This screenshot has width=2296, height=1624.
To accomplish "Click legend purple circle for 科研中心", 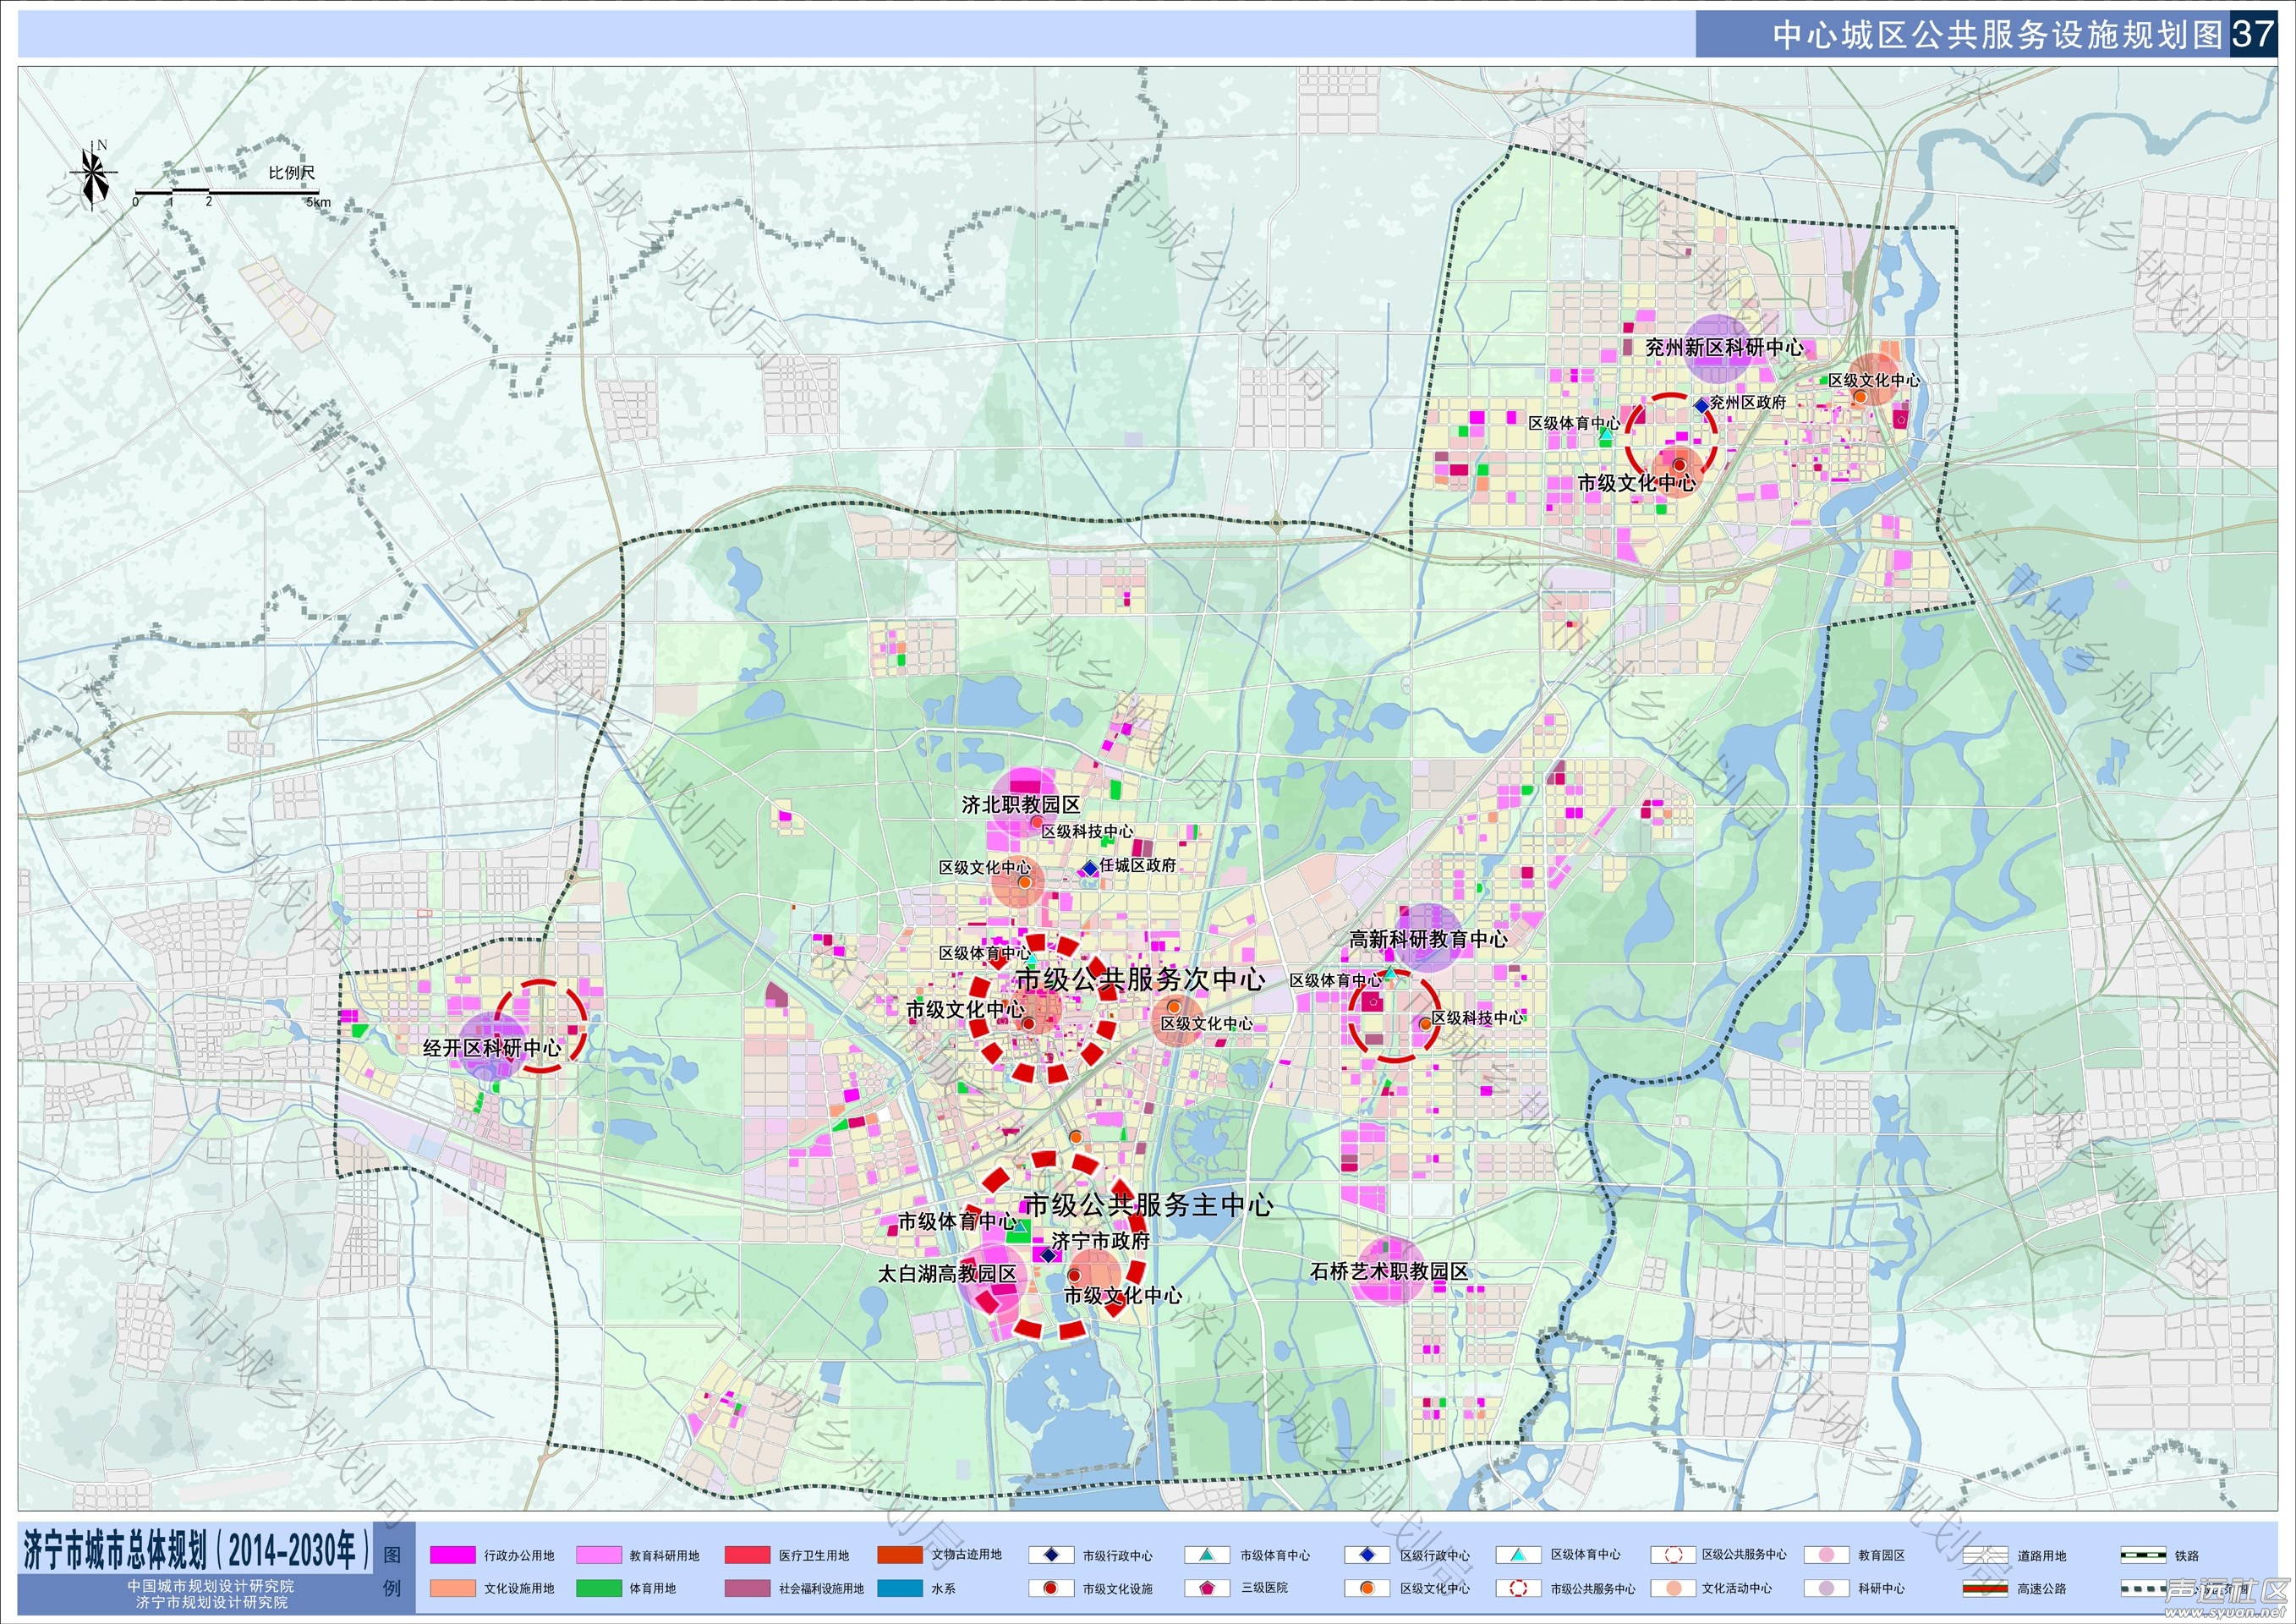I will [1826, 1588].
